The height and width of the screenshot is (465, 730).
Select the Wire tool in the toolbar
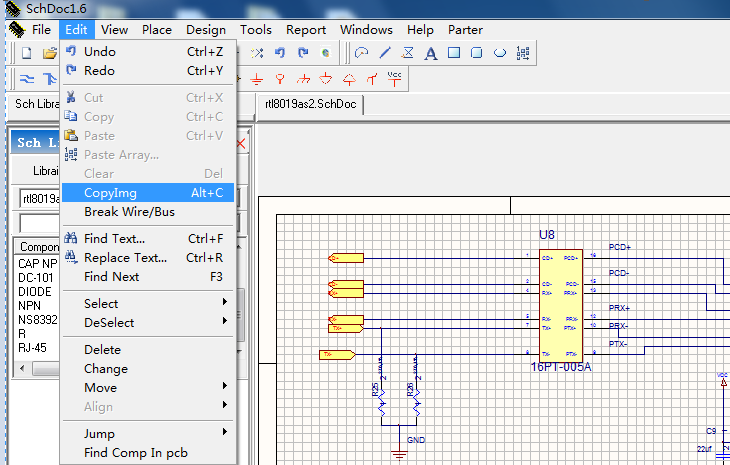[26, 78]
